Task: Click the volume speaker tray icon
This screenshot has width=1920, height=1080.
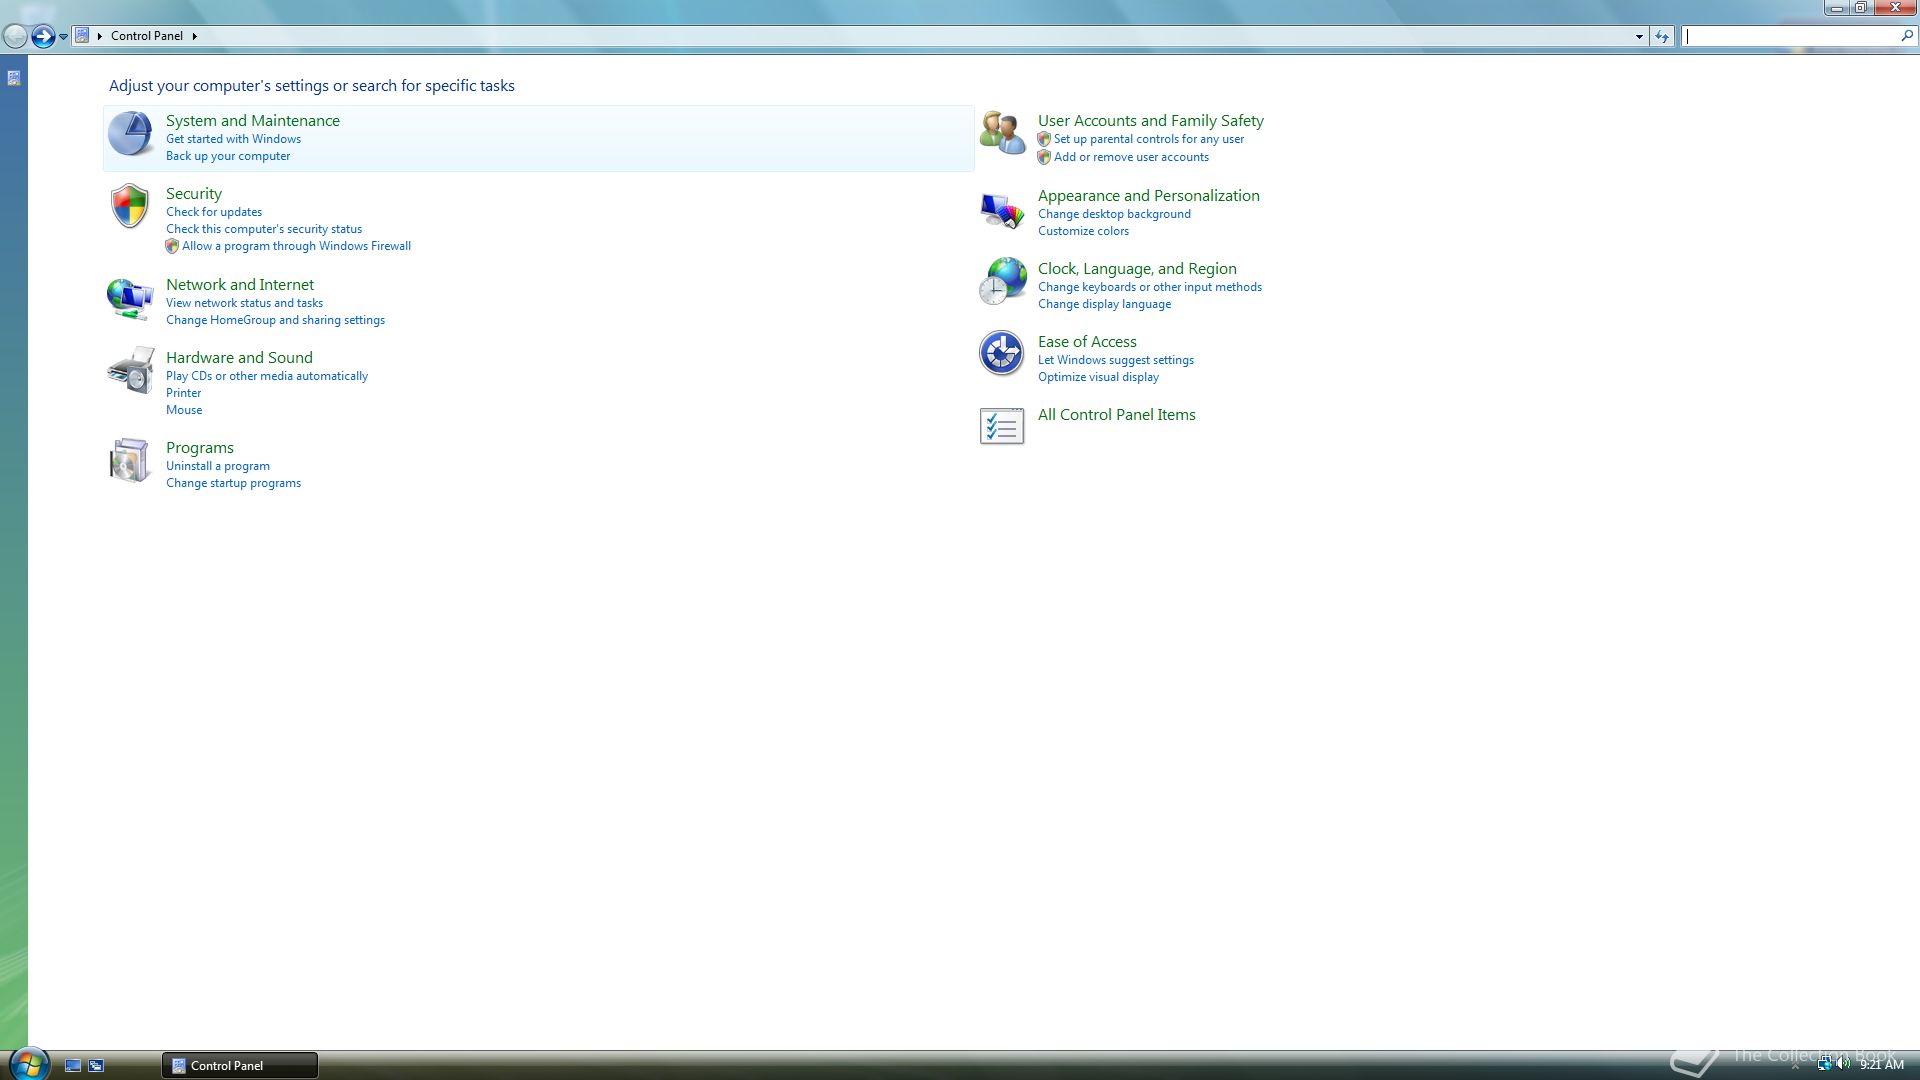Action: 1843,1065
